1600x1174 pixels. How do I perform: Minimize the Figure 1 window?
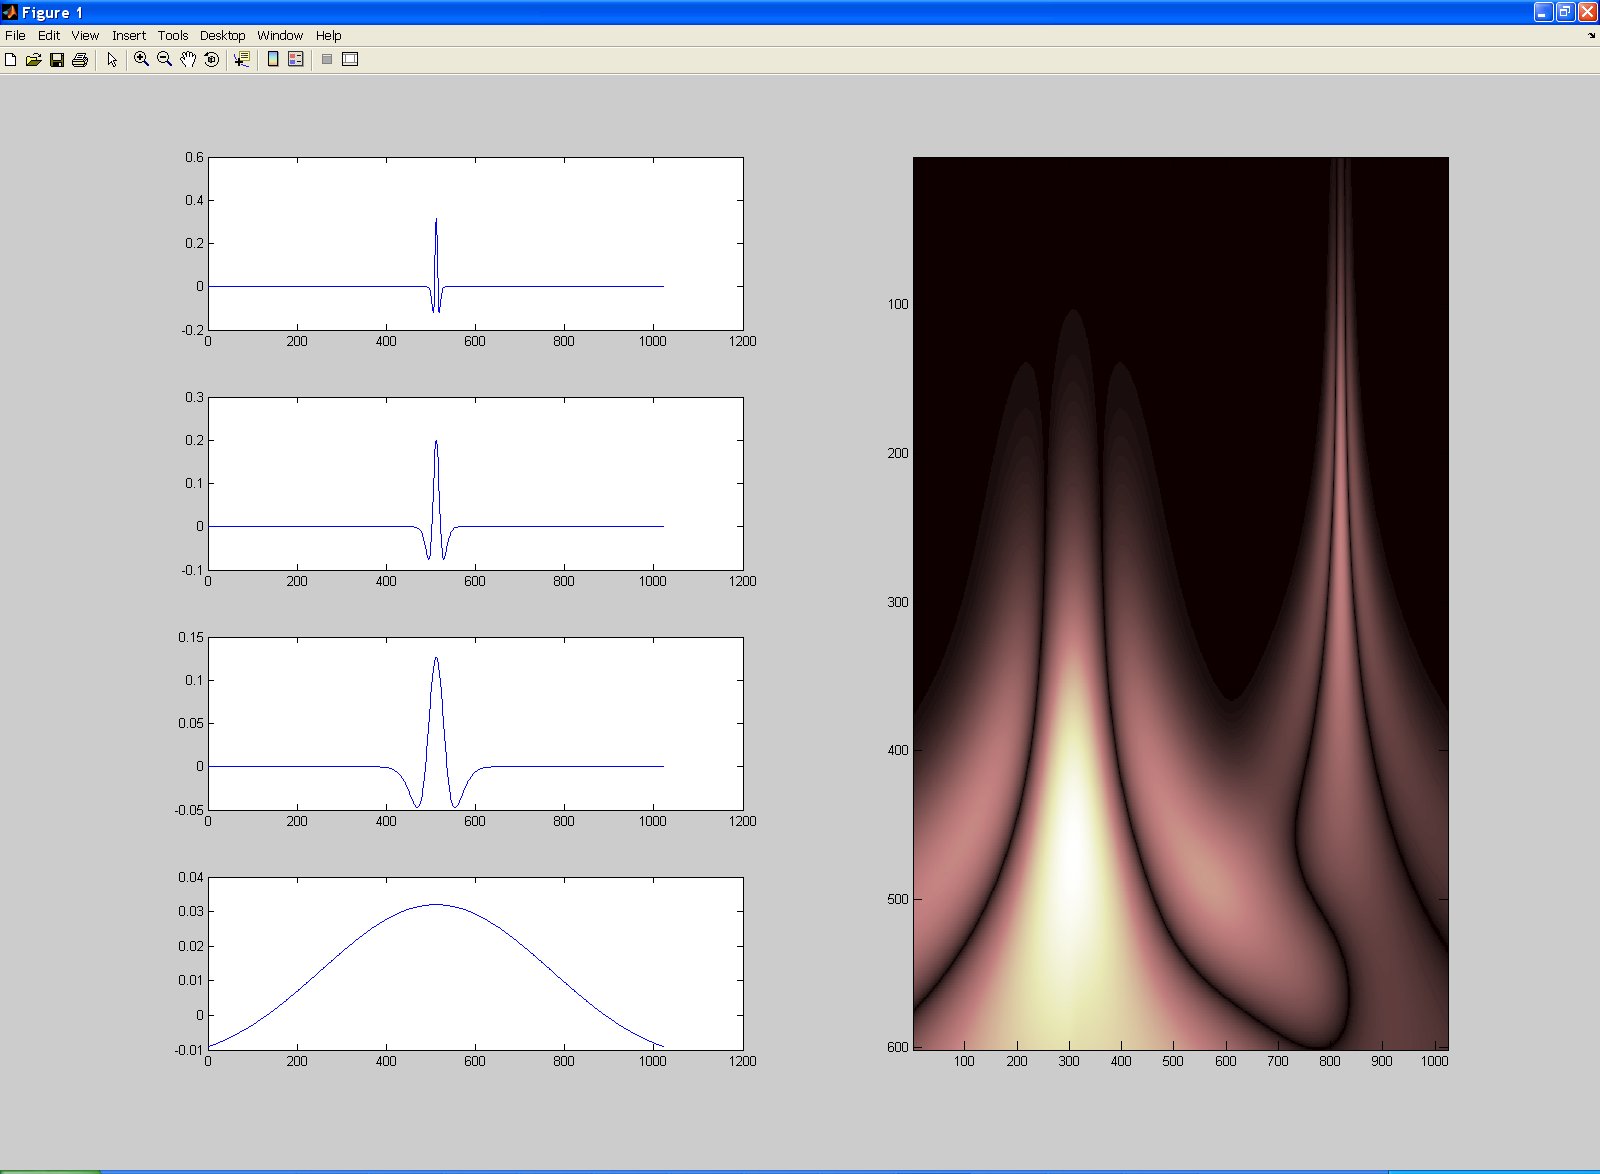(x=1543, y=12)
